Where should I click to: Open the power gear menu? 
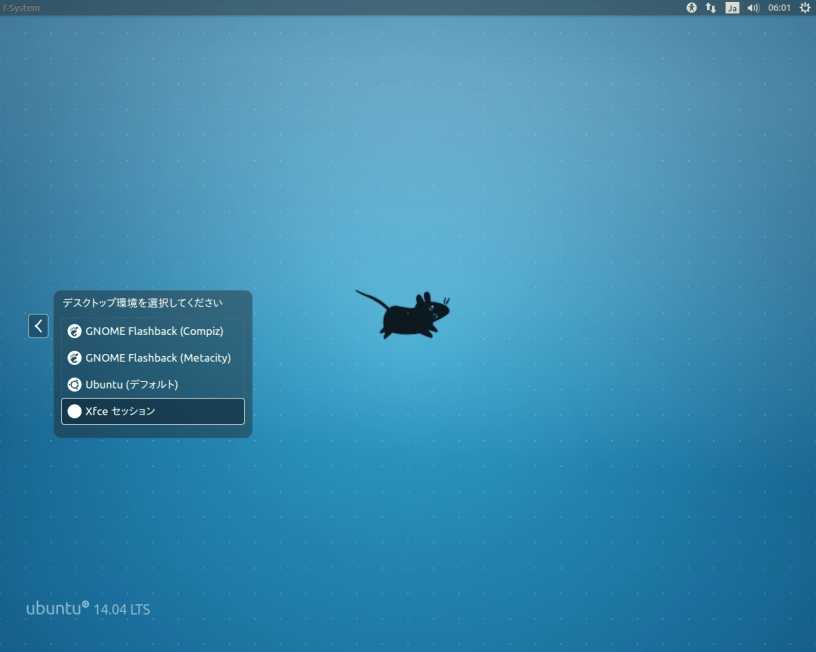pos(805,8)
